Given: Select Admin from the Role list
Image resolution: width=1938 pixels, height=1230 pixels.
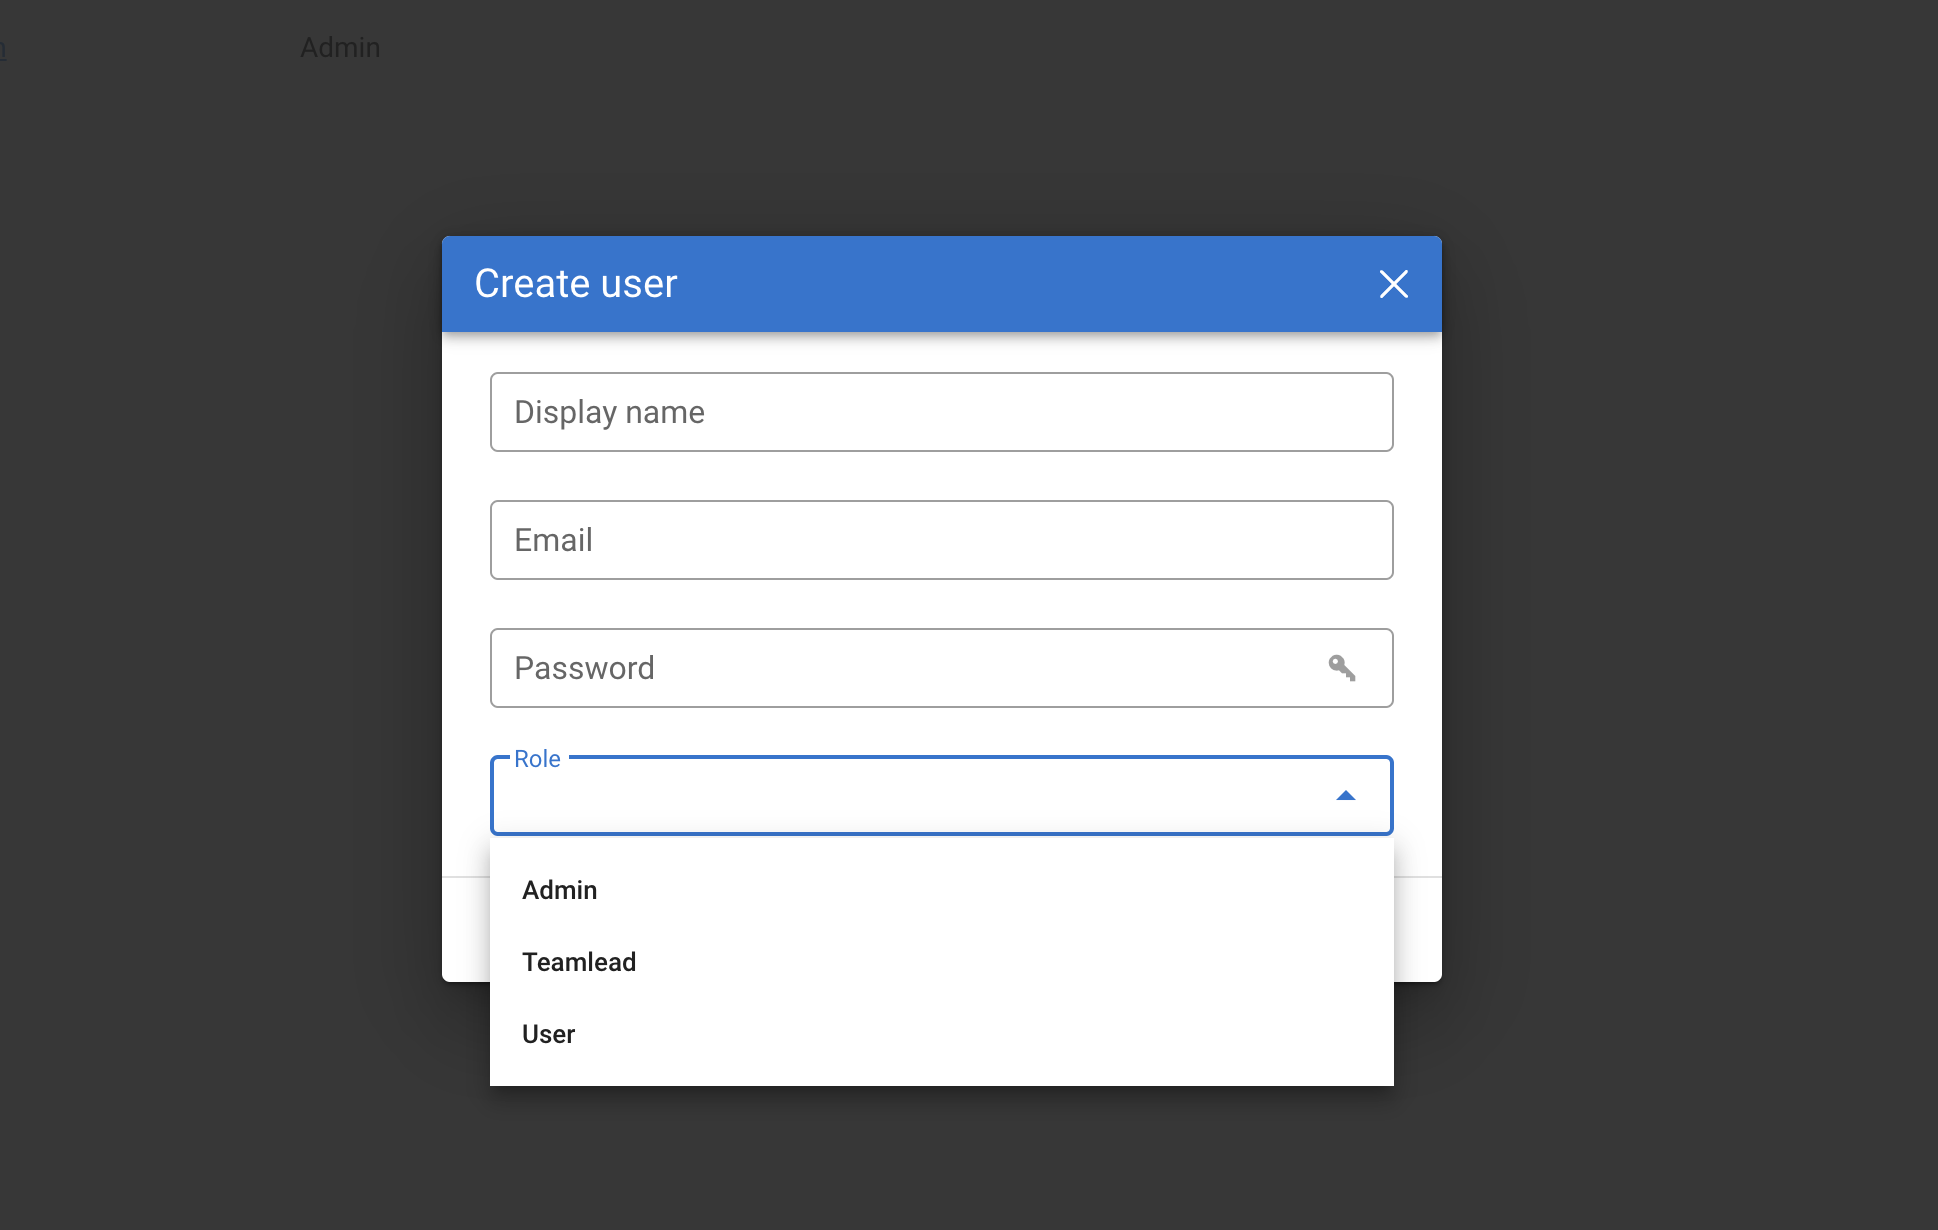Looking at the screenshot, I should [x=559, y=890].
